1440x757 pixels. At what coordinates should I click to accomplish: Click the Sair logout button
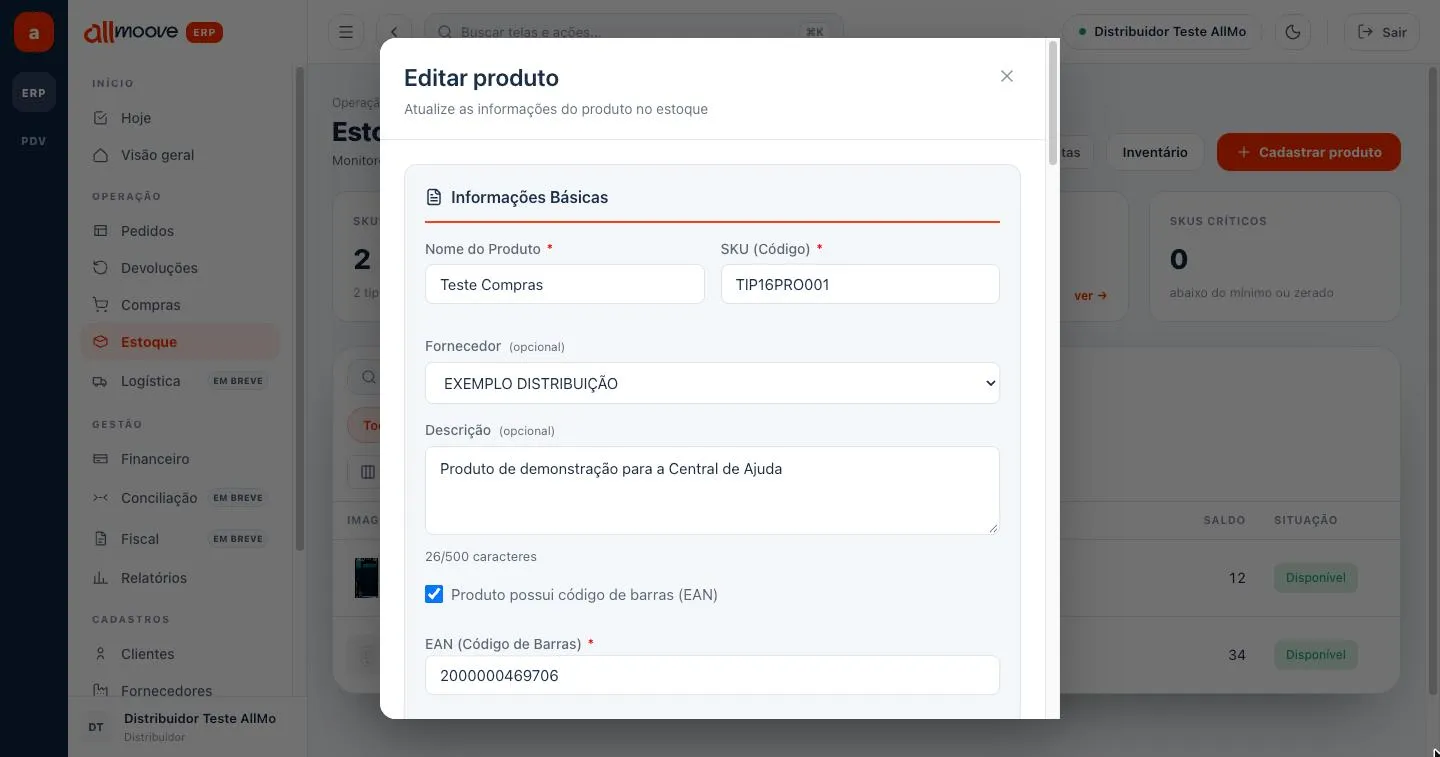click(1382, 32)
